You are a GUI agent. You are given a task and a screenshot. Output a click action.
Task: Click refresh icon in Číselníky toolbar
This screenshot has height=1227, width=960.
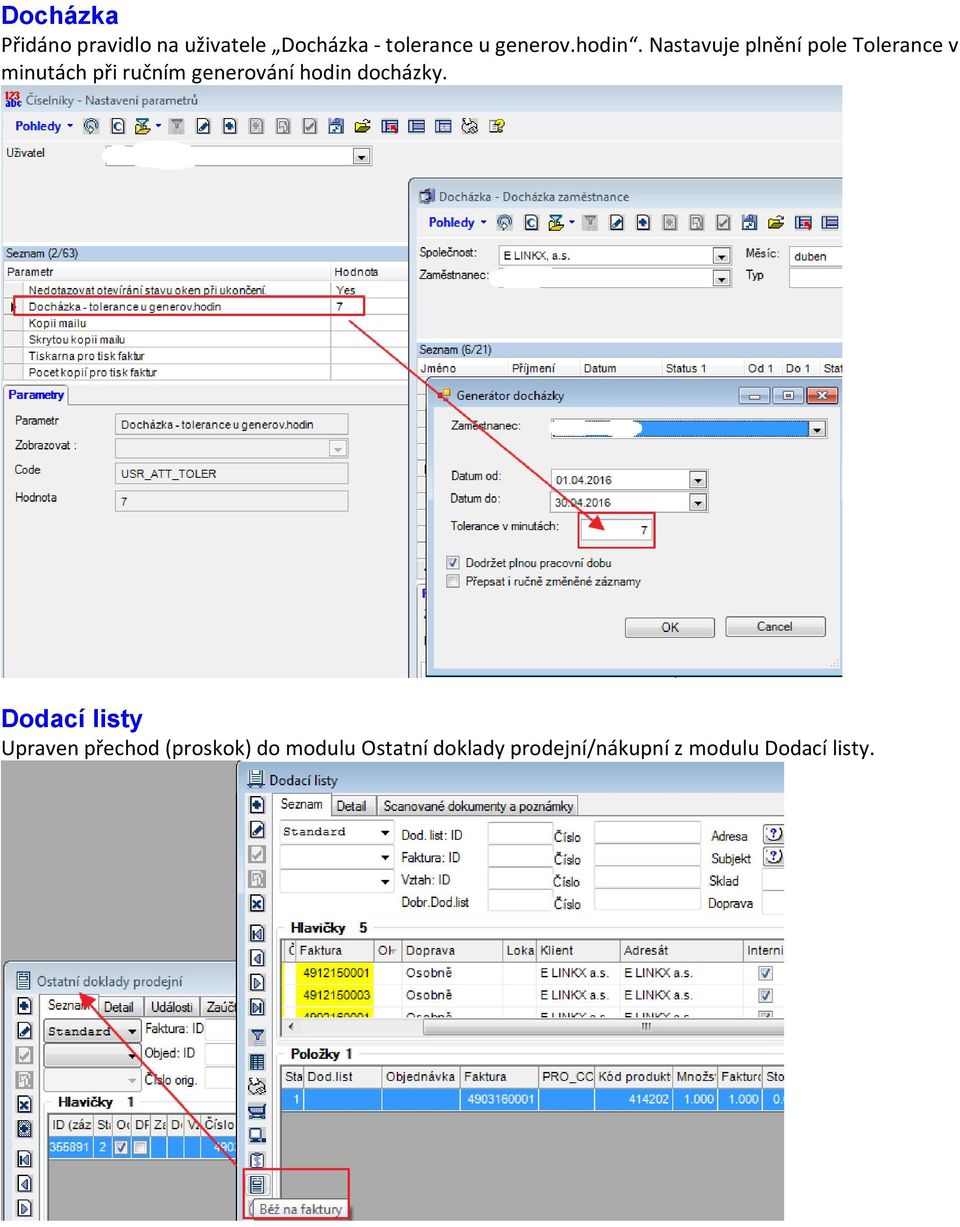91,126
